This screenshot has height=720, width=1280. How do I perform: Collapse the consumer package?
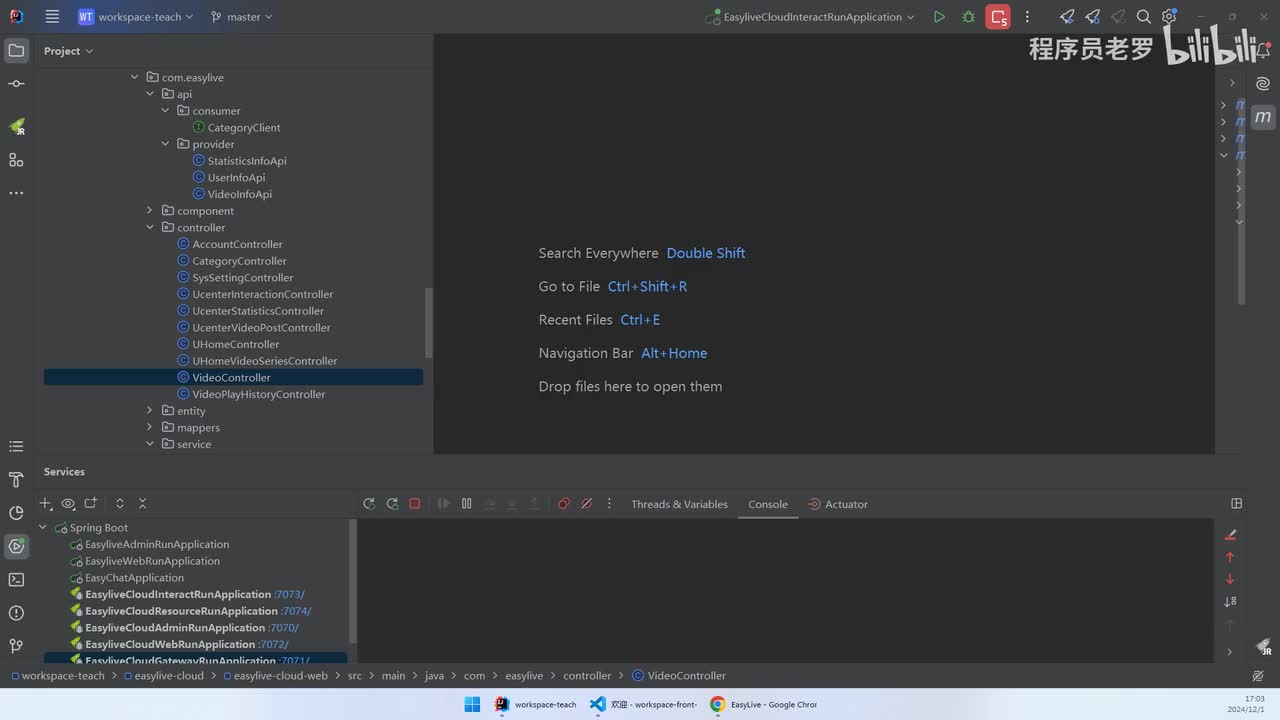166,111
